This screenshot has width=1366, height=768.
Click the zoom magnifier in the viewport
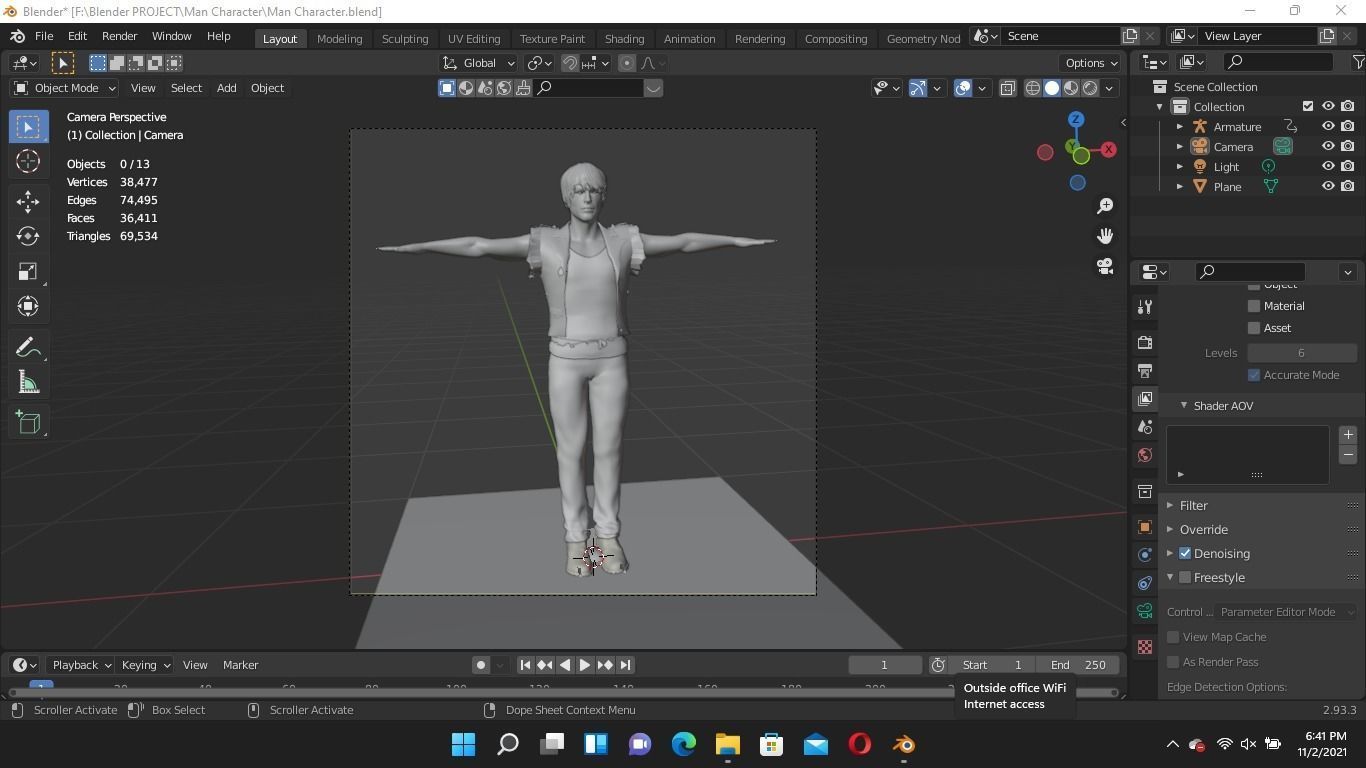tap(1105, 205)
